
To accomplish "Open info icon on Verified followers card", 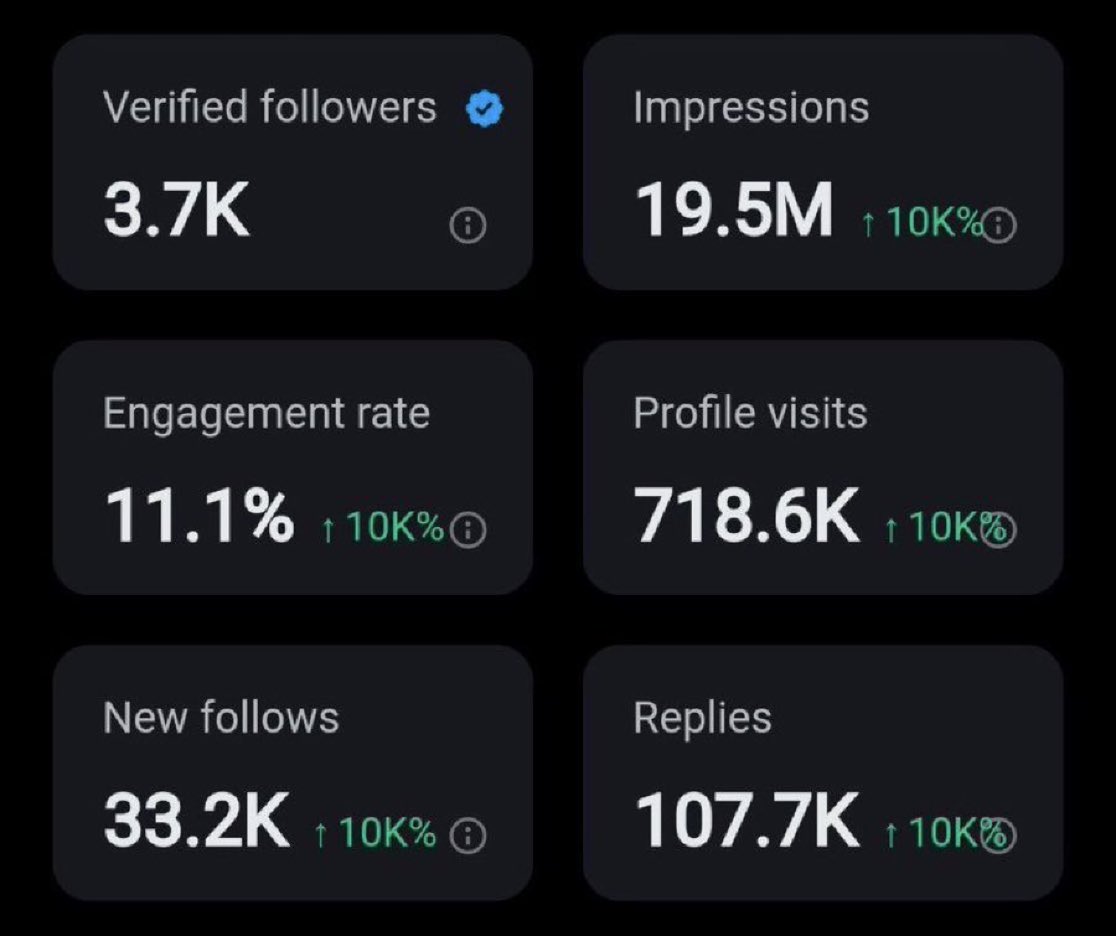I will click(x=468, y=226).
